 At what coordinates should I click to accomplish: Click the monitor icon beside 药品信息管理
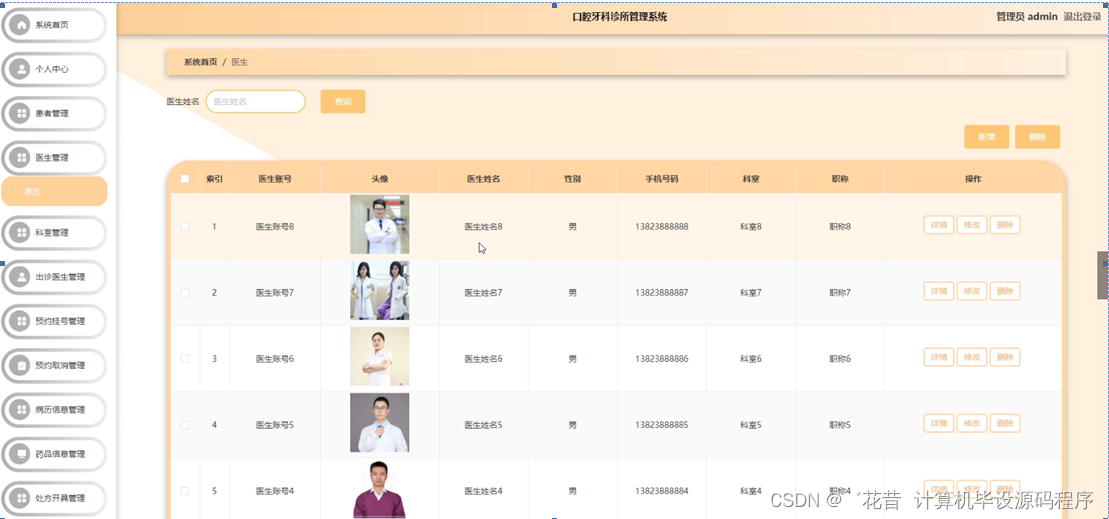[22, 454]
